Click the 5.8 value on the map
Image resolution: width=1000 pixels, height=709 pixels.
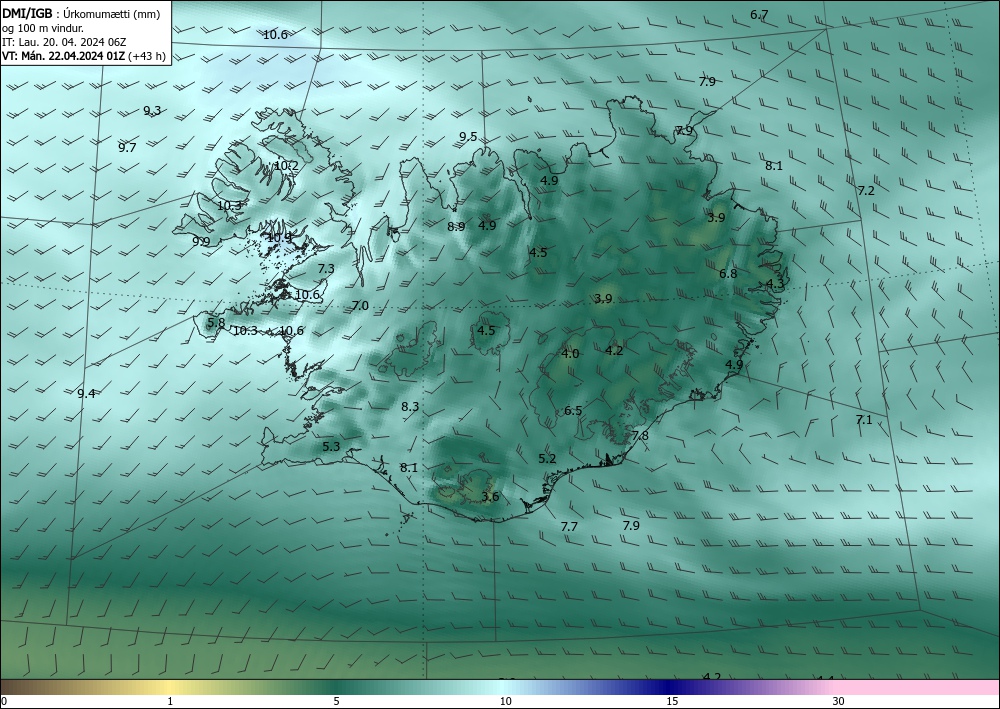[x=217, y=323]
